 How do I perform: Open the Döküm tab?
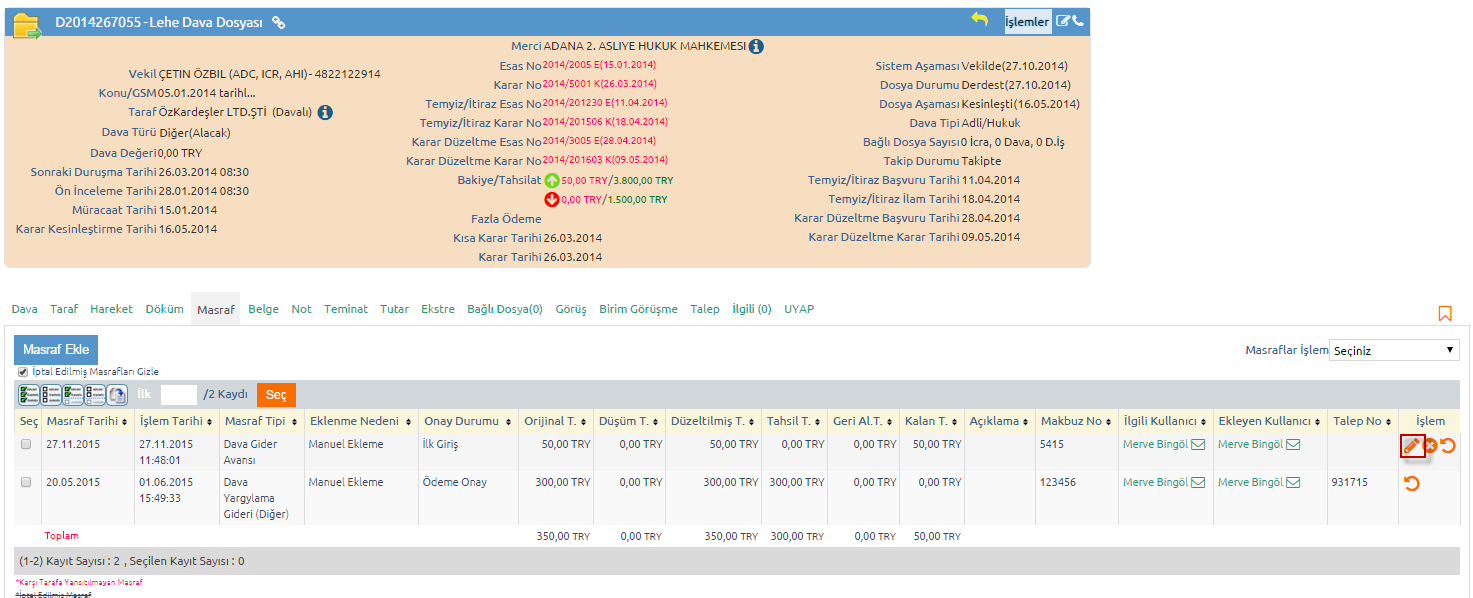pos(164,309)
